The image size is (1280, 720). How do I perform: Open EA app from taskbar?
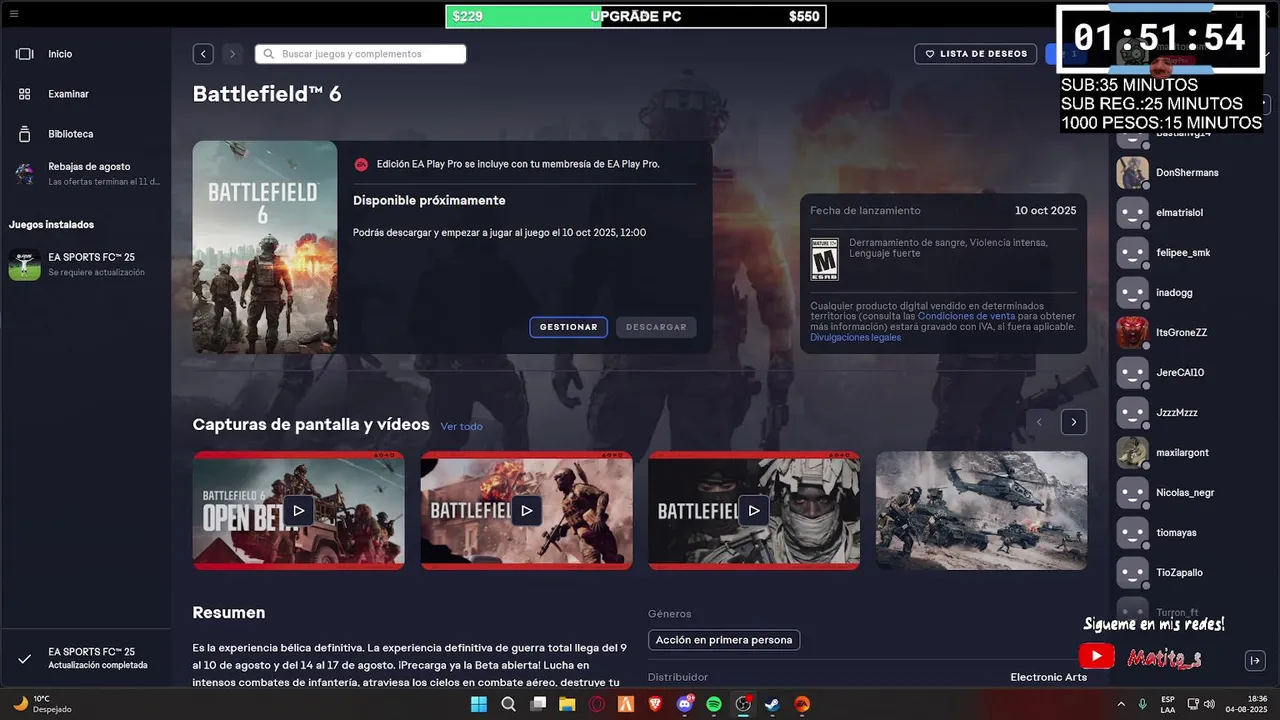pos(802,704)
